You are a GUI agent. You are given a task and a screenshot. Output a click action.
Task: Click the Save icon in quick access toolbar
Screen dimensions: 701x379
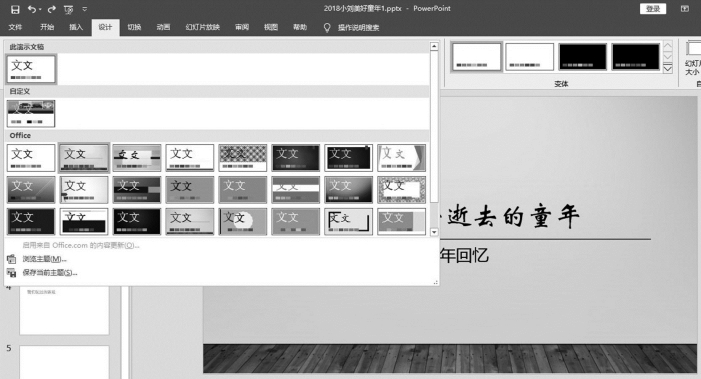point(15,9)
